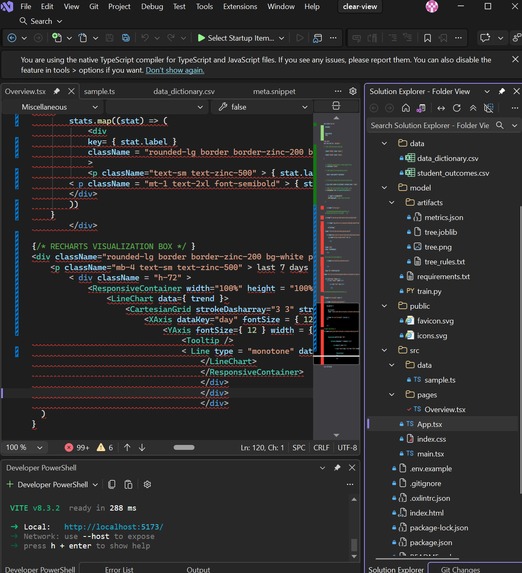Open the Debug menu
522x573 pixels.
(x=152, y=7)
